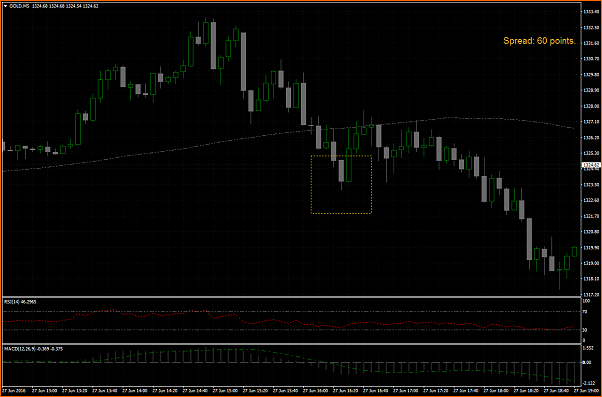Click the RSI scale value 100
Screen dimensions: 602x397
coord(586,301)
